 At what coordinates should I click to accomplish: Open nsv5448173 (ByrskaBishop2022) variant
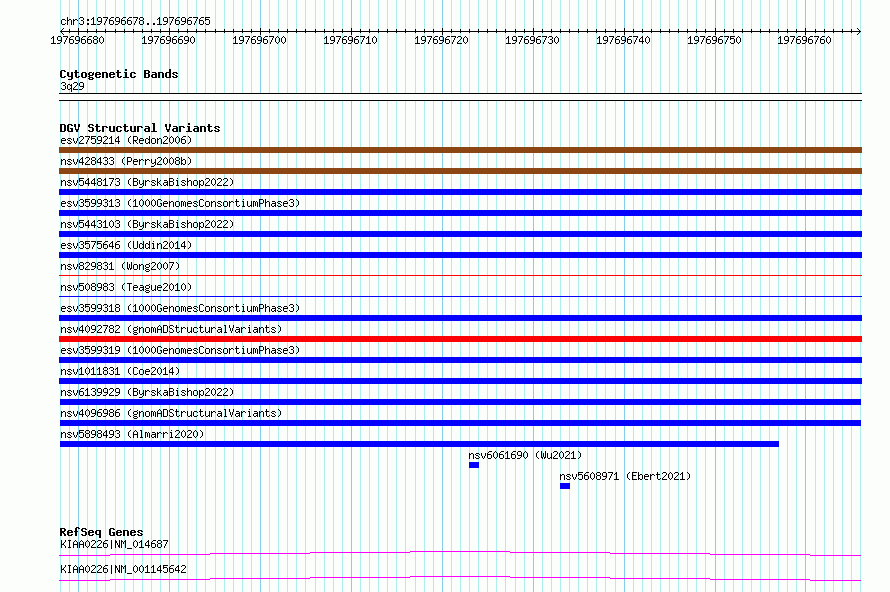coord(147,182)
